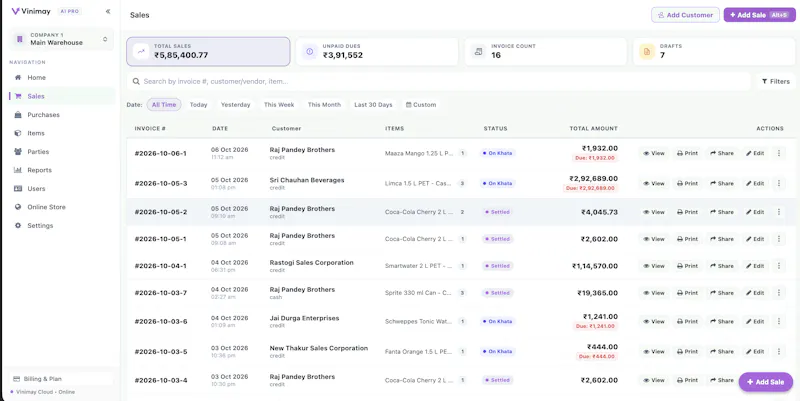Print invoice #2026-10-05-1
800x401 pixels.
pyautogui.click(x=687, y=239)
